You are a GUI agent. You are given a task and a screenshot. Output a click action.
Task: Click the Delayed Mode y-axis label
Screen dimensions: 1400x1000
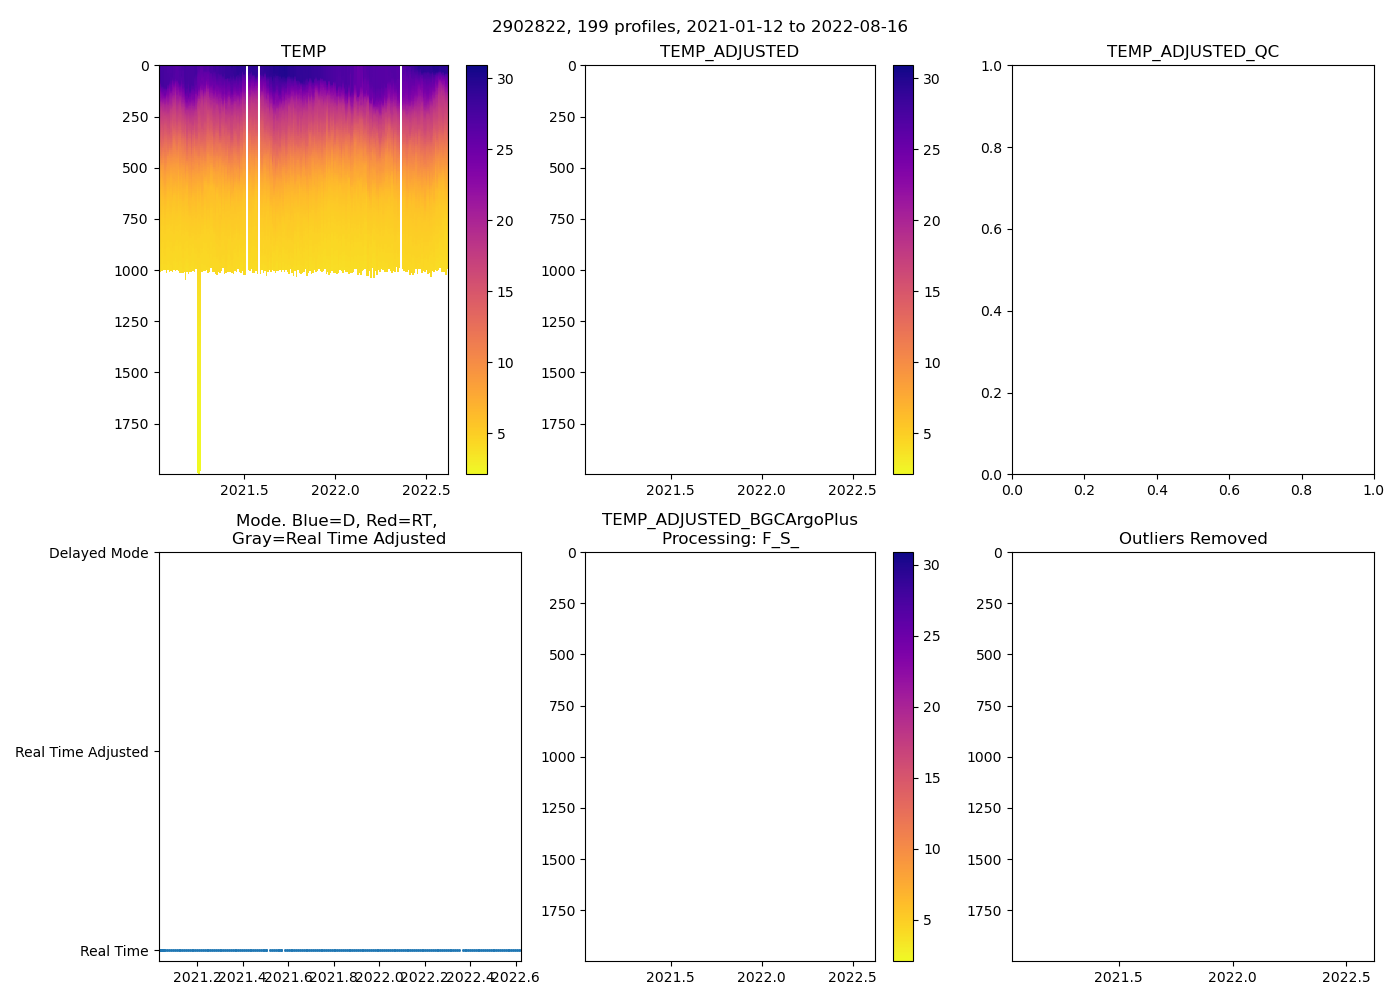[98, 554]
